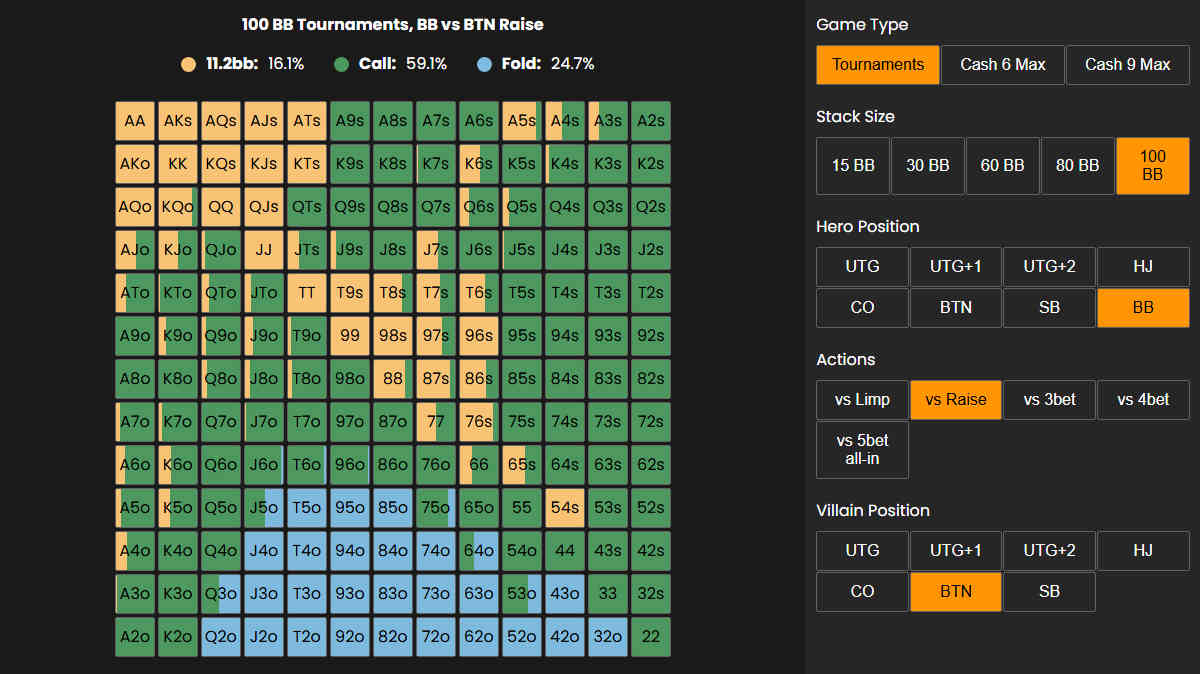This screenshot has height=674, width=1200.
Task: Select the vs 4bet action
Action: click(x=1143, y=399)
